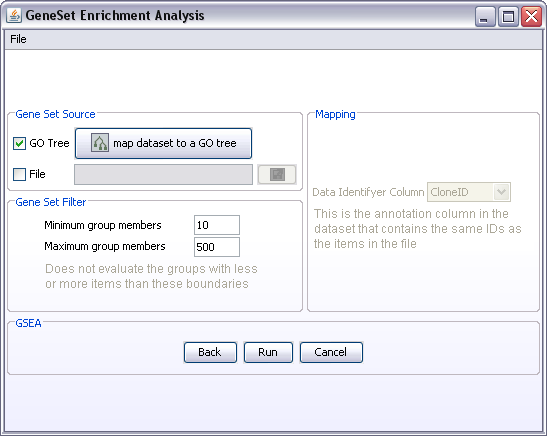Minimize the GeneSet Enrichment Analysis window
The image size is (547, 436).
[485, 16]
